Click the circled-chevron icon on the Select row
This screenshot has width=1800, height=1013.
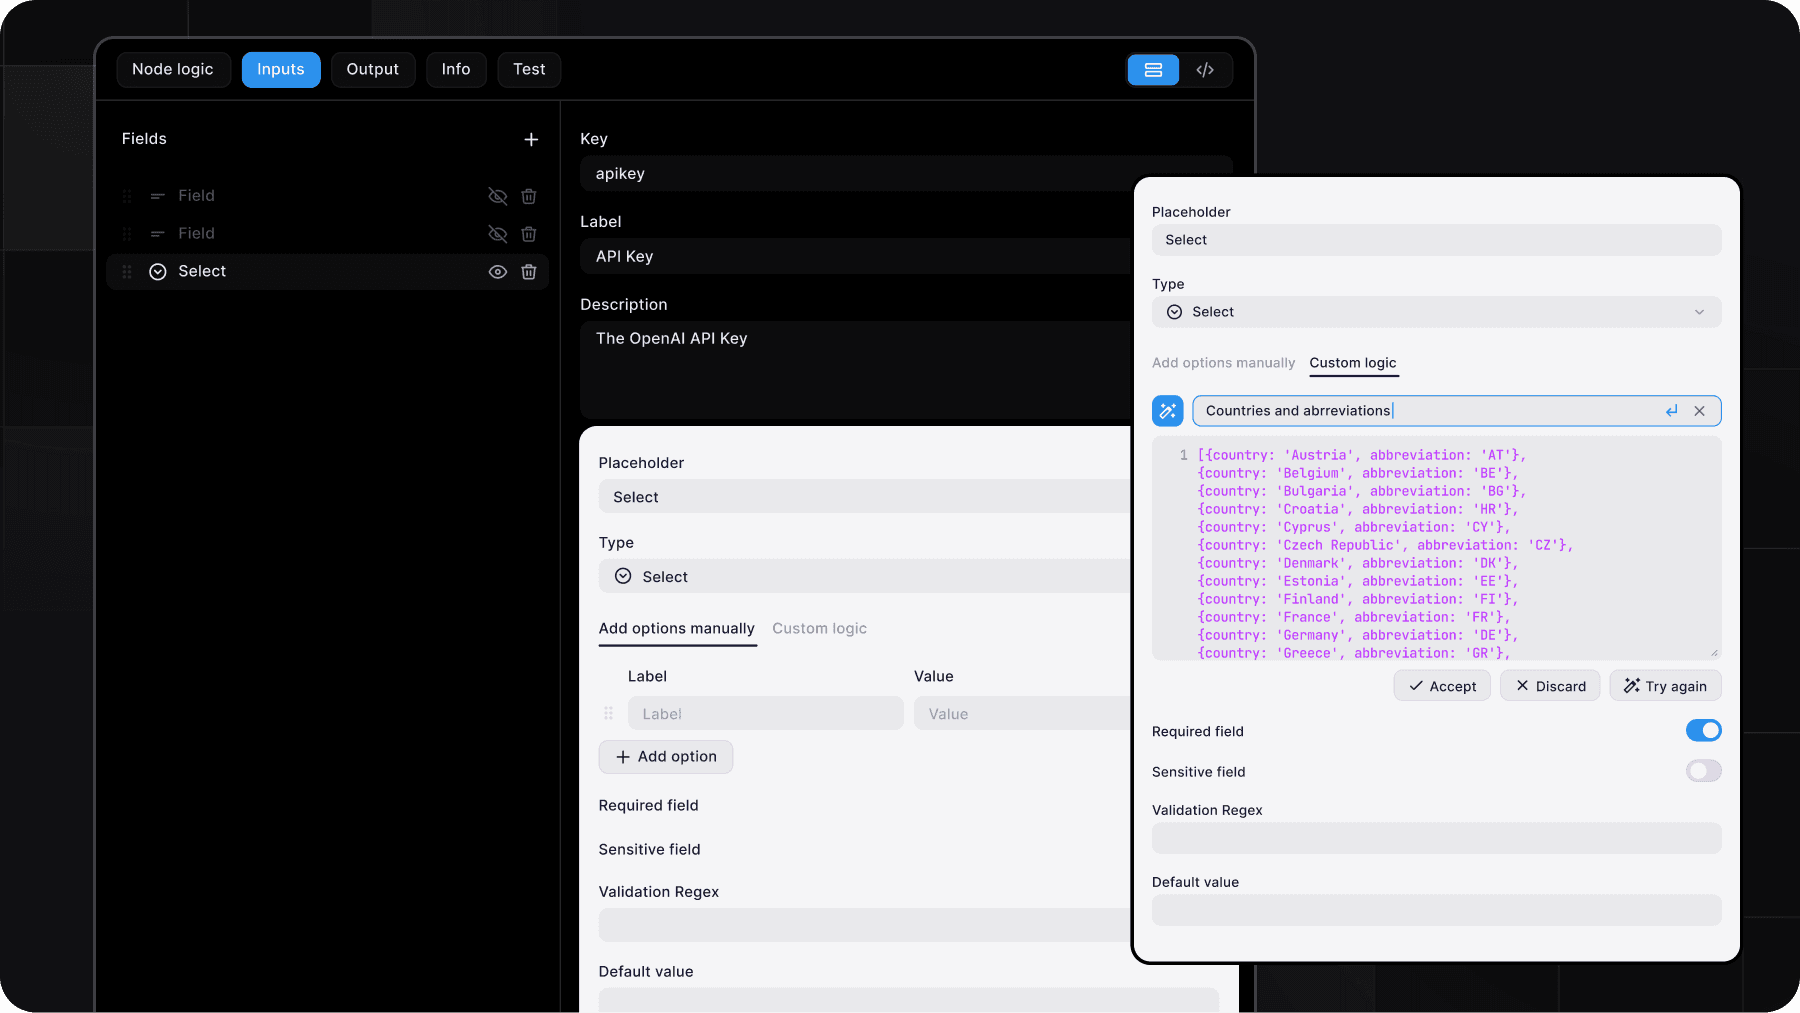click(x=158, y=272)
